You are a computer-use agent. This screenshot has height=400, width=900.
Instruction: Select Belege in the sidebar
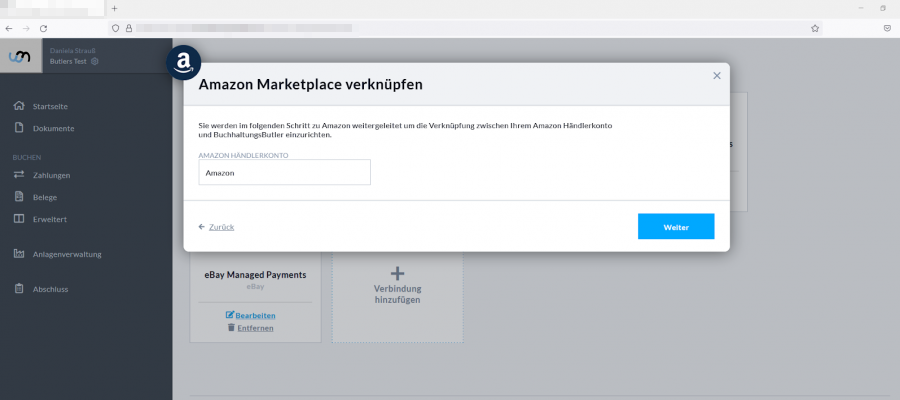[45, 197]
